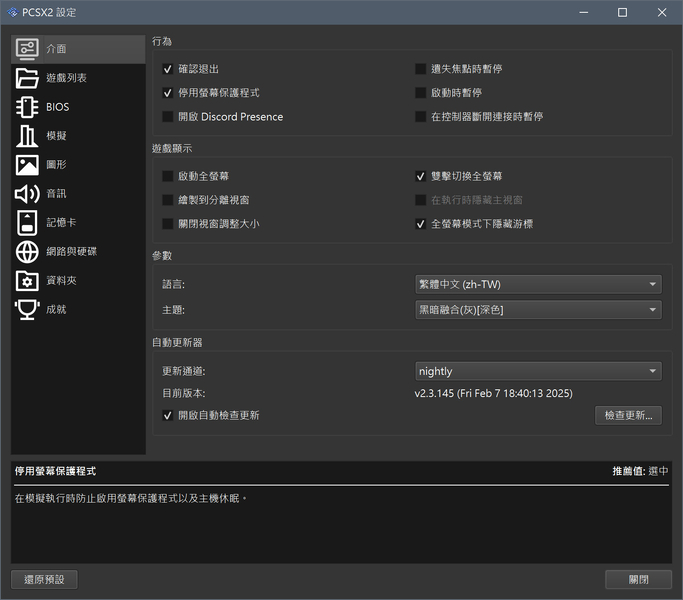This screenshot has width=683, height=600.
Task: Minimize the PCSX2 設定 window
Action: point(584,12)
